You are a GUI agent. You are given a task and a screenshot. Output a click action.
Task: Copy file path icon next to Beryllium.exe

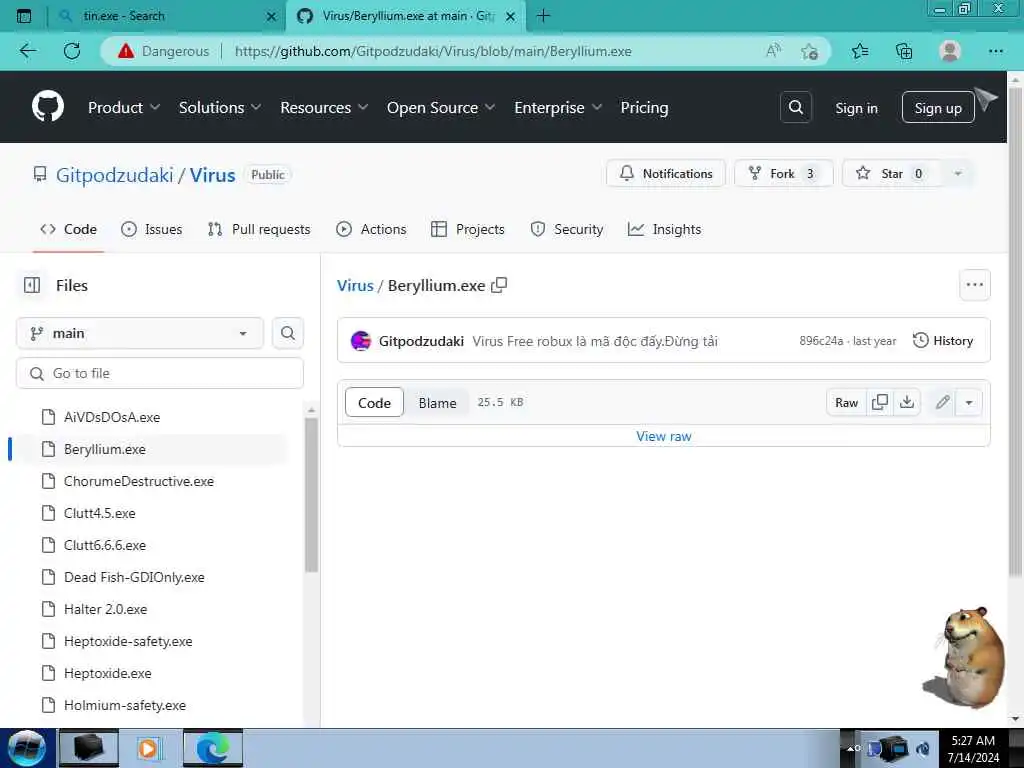499,285
